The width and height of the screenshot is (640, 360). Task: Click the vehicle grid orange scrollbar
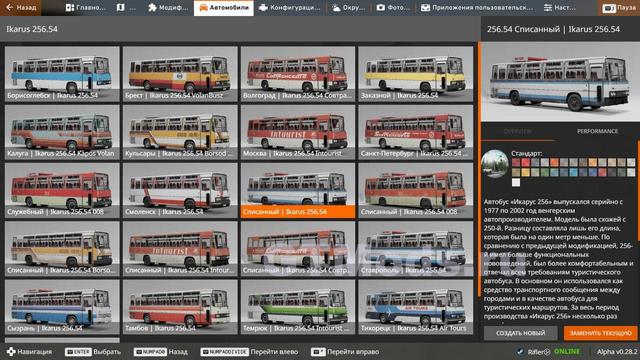click(479, 169)
